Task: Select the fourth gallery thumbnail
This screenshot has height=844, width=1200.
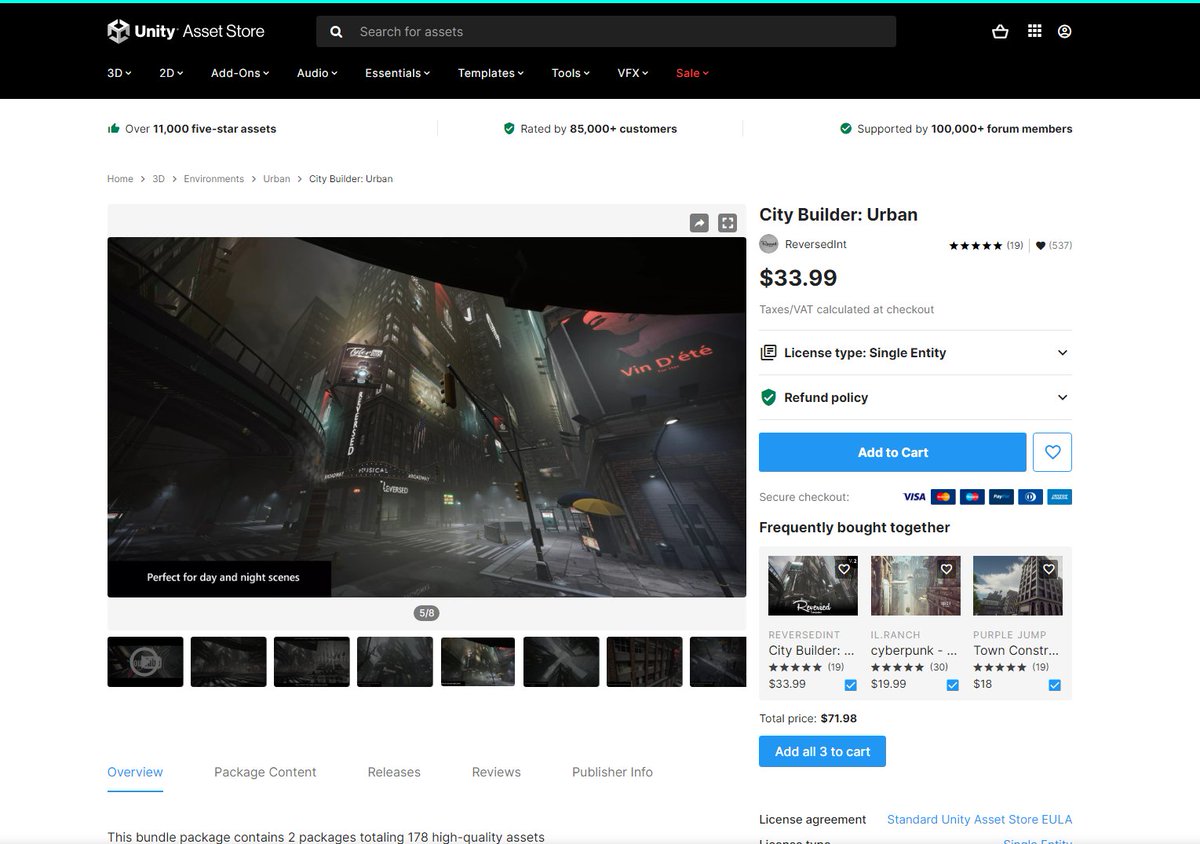Action: (395, 662)
